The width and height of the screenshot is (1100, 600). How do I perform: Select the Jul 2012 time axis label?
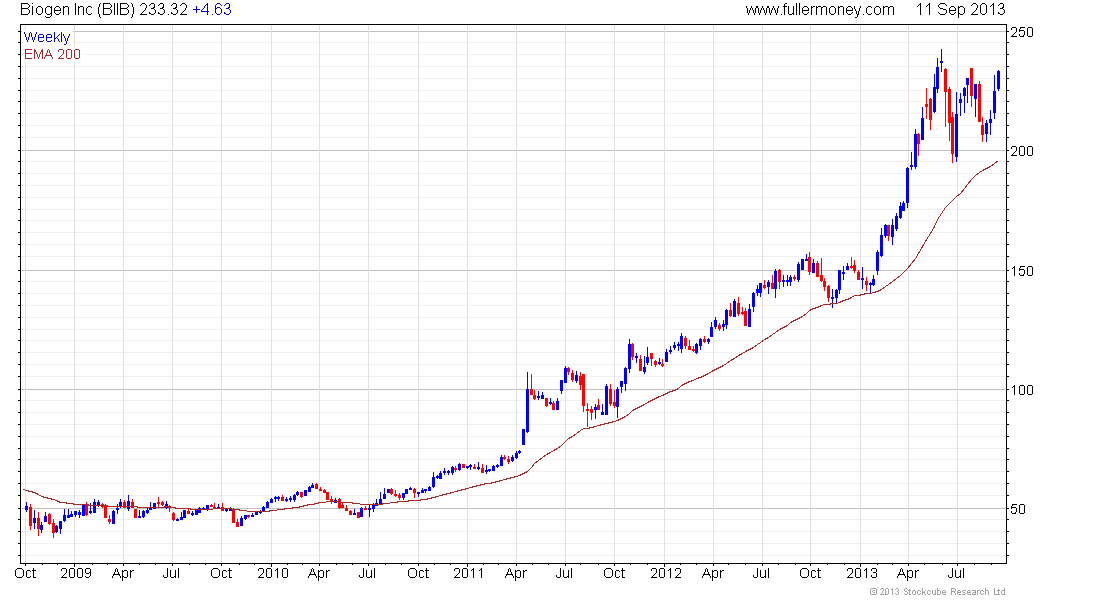click(x=761, y=573)
